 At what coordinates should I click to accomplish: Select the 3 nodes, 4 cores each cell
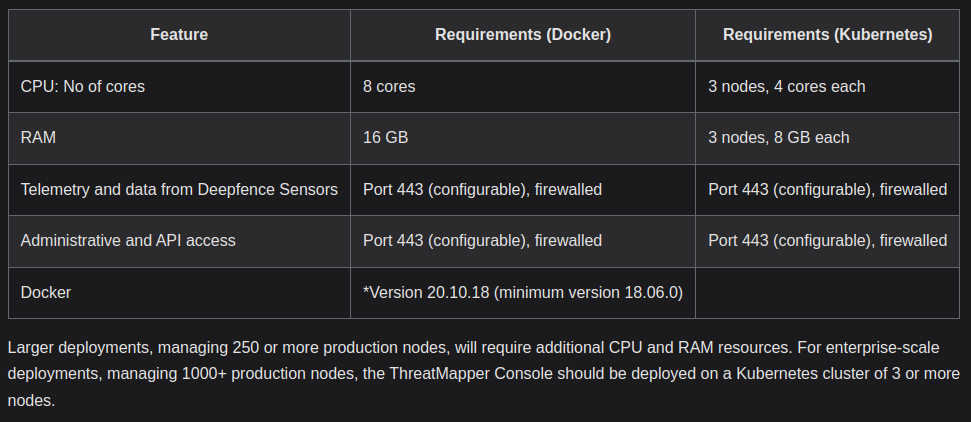tap(827, 87)
